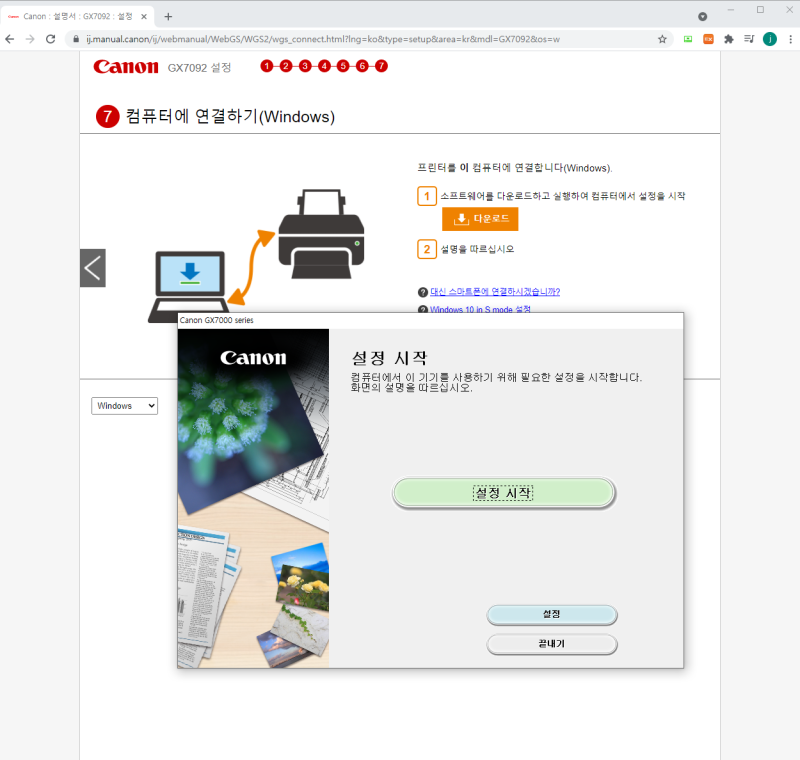Image resolution: width=800 pixels, height=760 pixels.
Task: Click the 다운로드 download button
Action: [479, 219]
